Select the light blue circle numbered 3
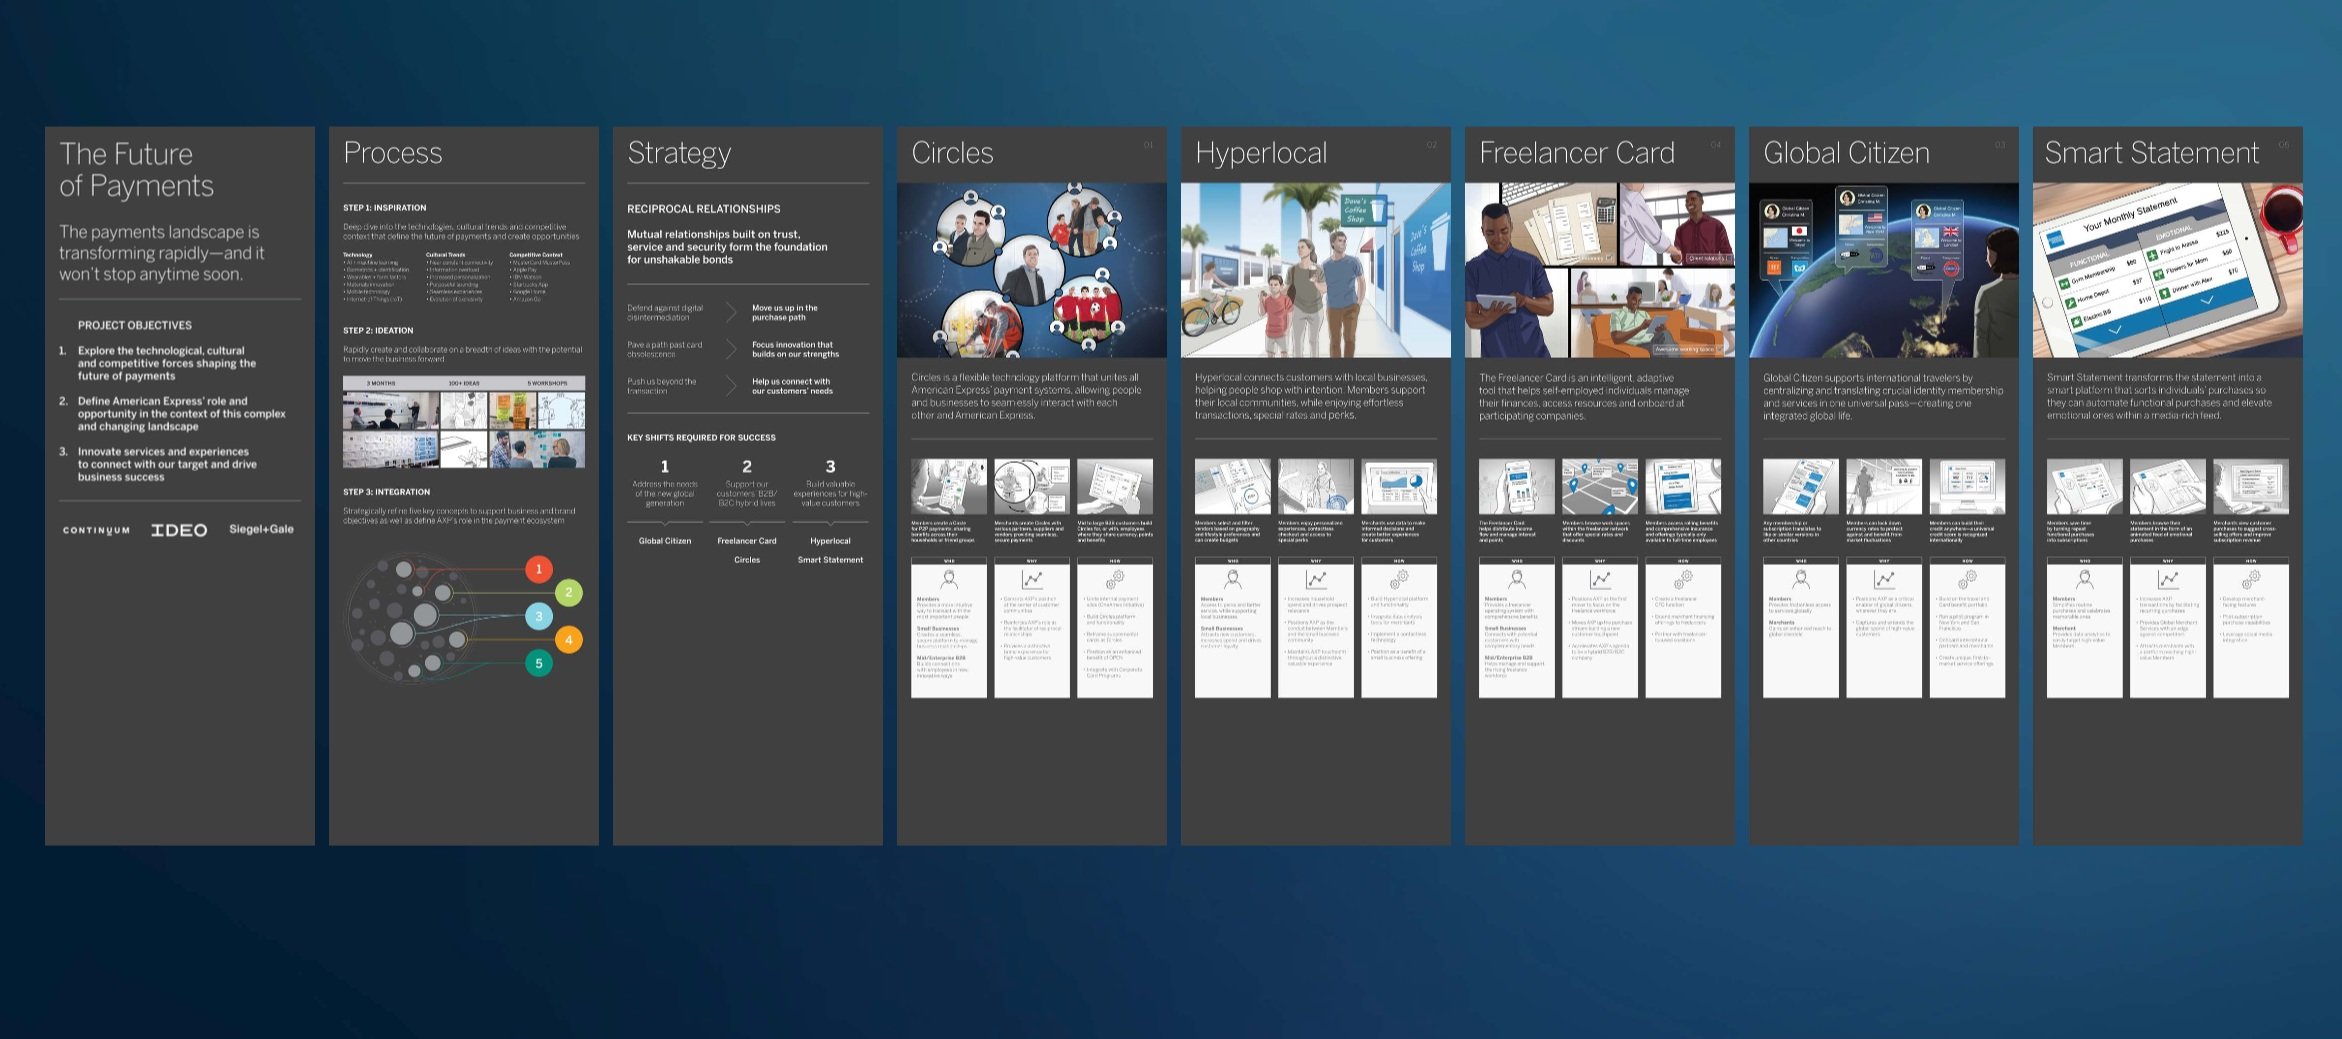 (x=539, y=616)
